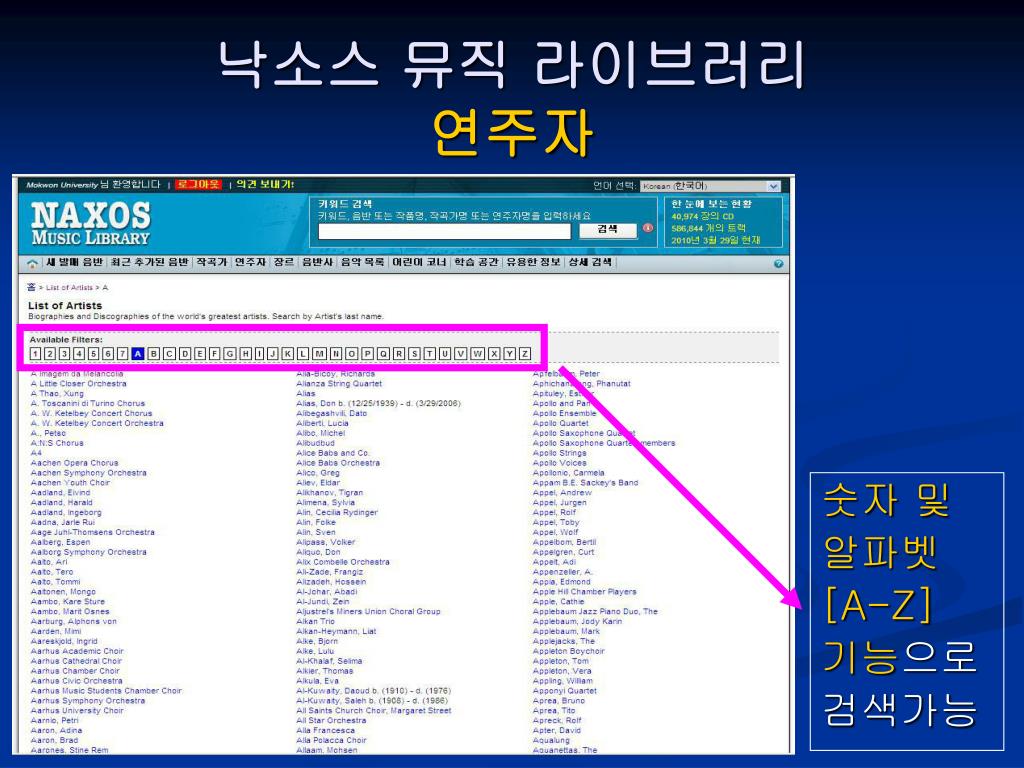Open the help question-mark icon

pyautogui.click(x=778, y=264)
